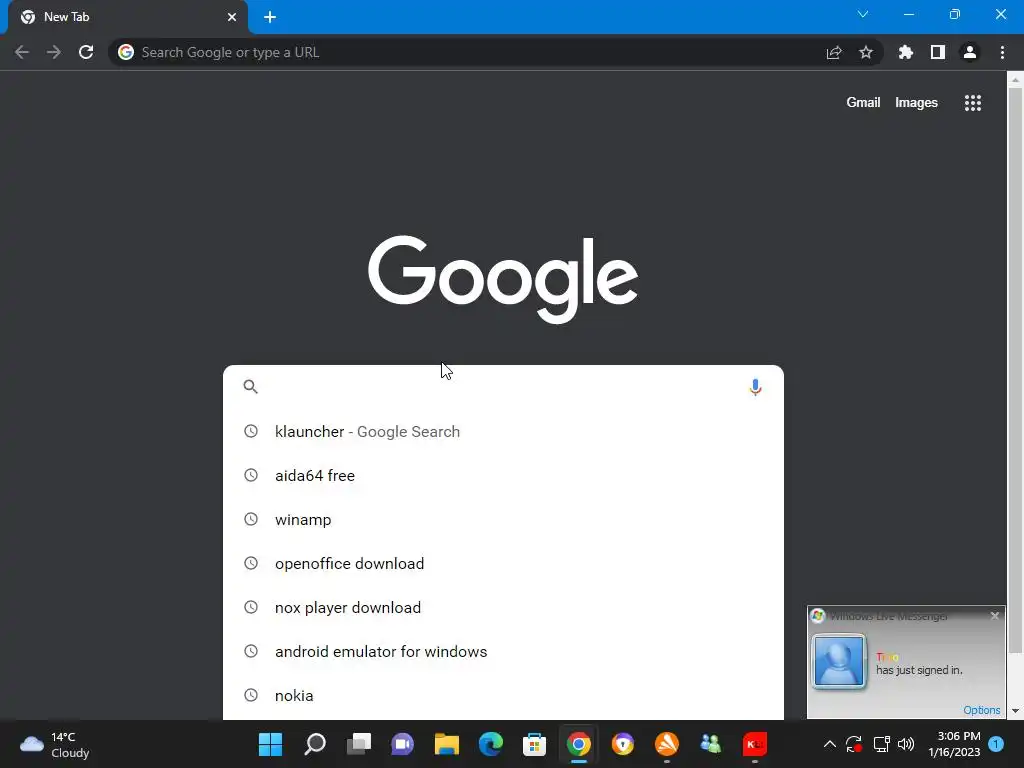The height and width of the screenshot is (768, 1024).
Task: Launch Microsoft Edge from taskbar
Action: [x=490, y=744]
